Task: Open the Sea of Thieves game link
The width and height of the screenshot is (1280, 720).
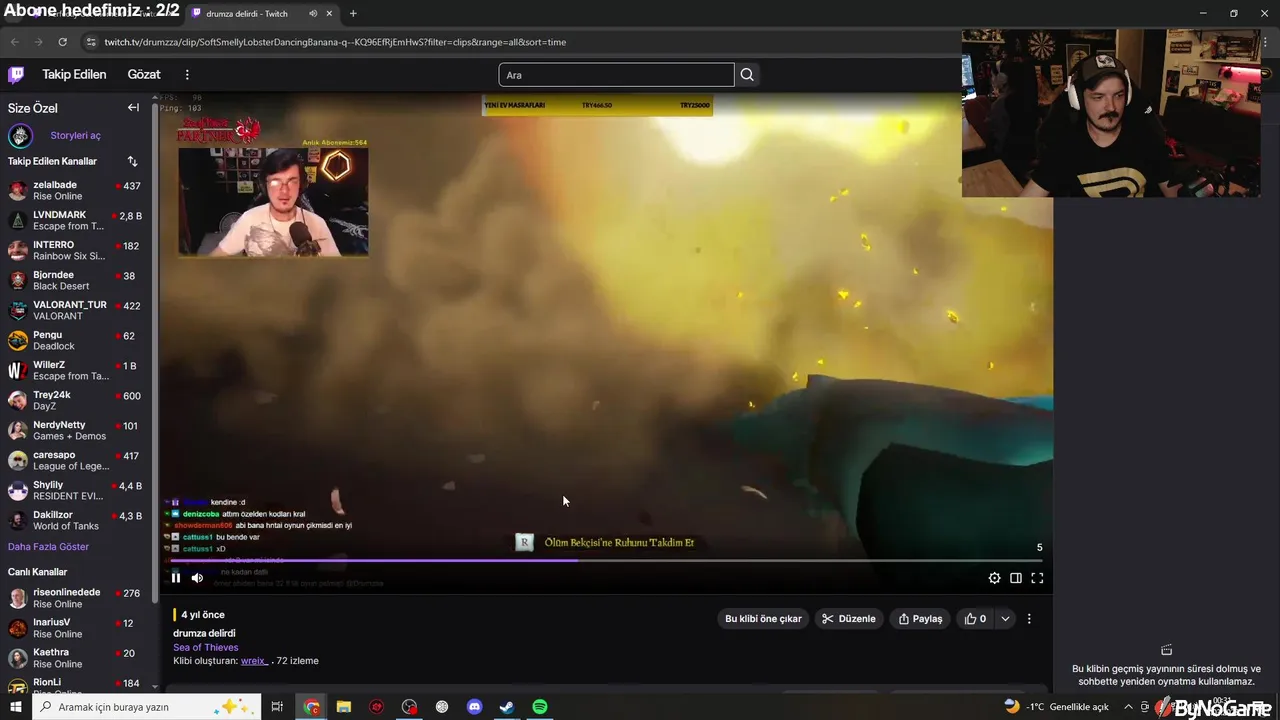Action: 206,647
